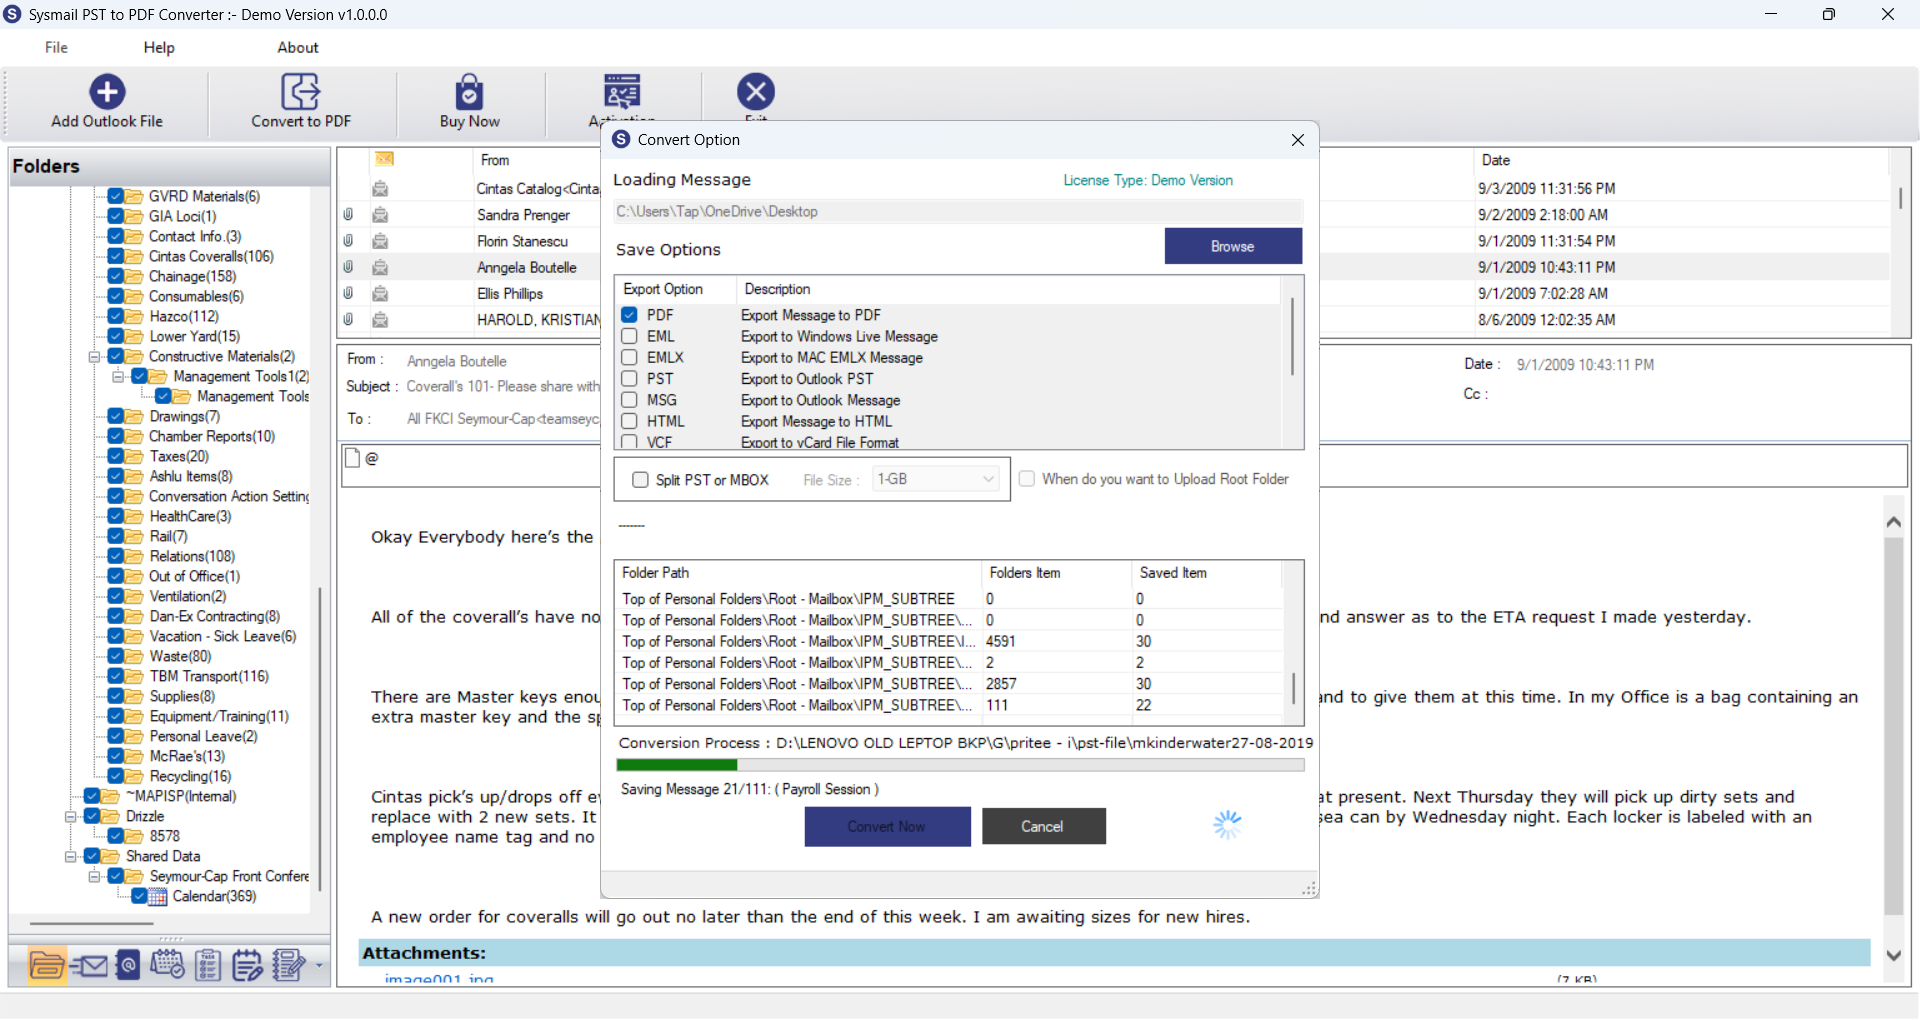Screen dimensions: 1920x1020
Task: Select the message from Anngela Boutelle
Action: click(x=527, y=268)
